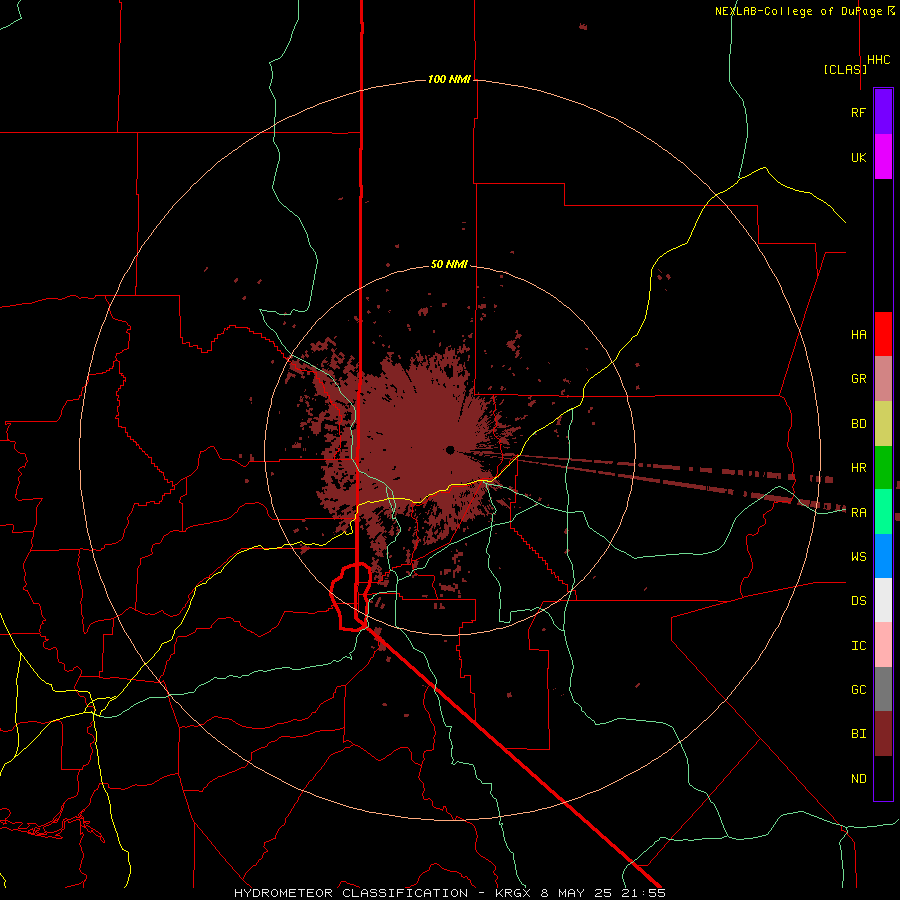Click the IC light pink legend swatch
Viewport: 900px width, 900px height.
pos(883,645)
